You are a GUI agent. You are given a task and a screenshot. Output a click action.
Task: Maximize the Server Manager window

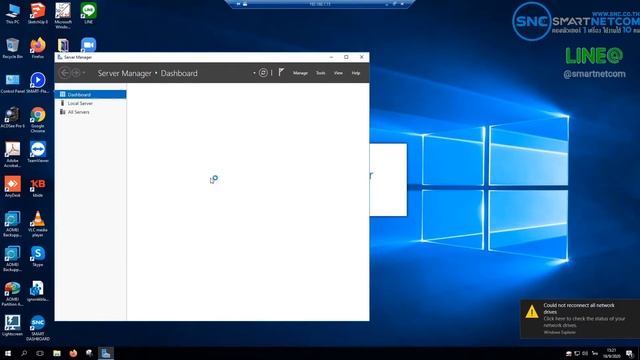[x=346, y=57]
